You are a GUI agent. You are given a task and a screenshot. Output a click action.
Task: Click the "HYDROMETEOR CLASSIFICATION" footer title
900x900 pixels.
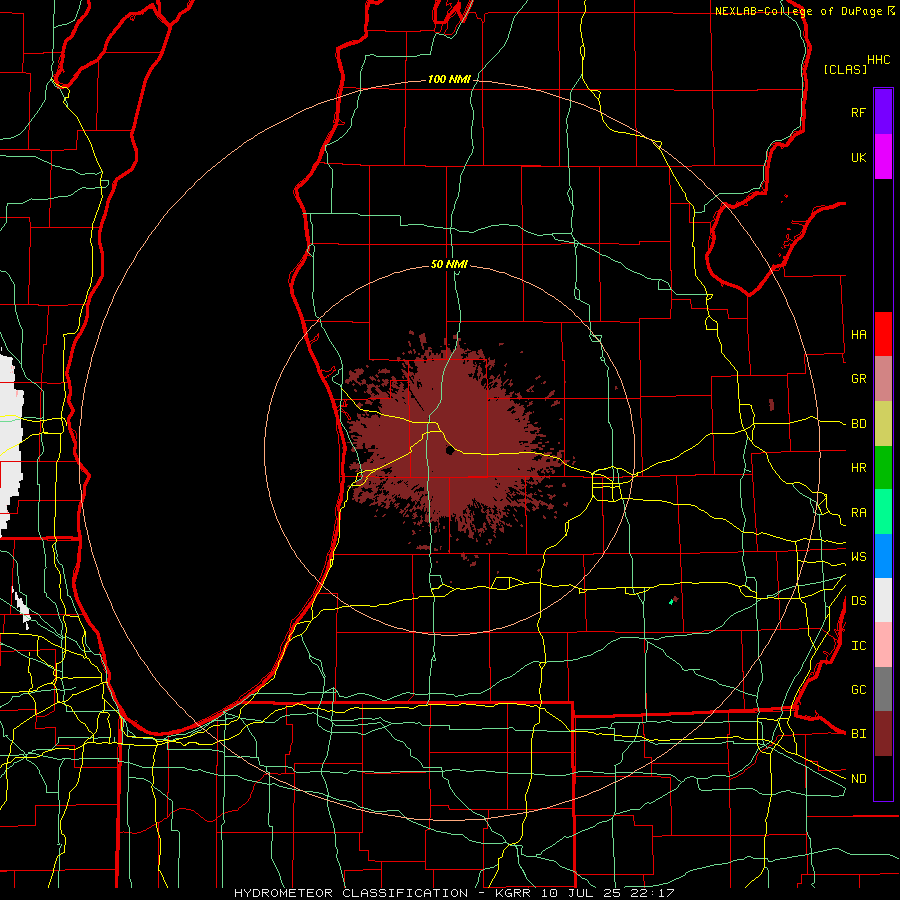(351, 893)
